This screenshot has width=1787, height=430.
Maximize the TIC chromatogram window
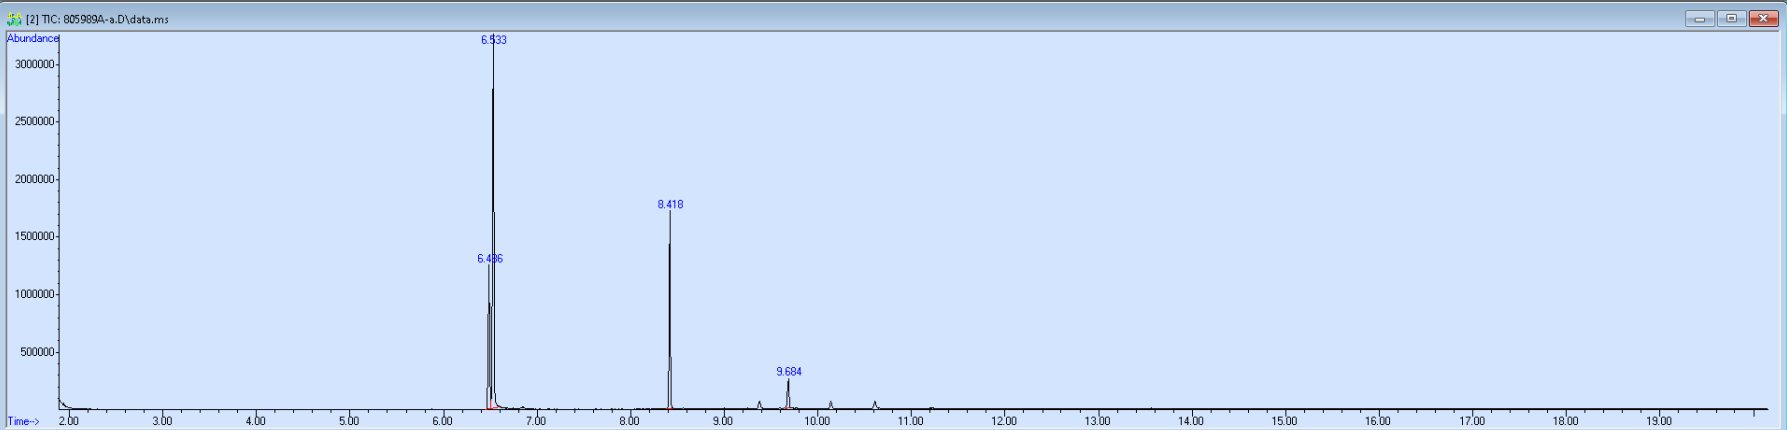coord(1731,19)
